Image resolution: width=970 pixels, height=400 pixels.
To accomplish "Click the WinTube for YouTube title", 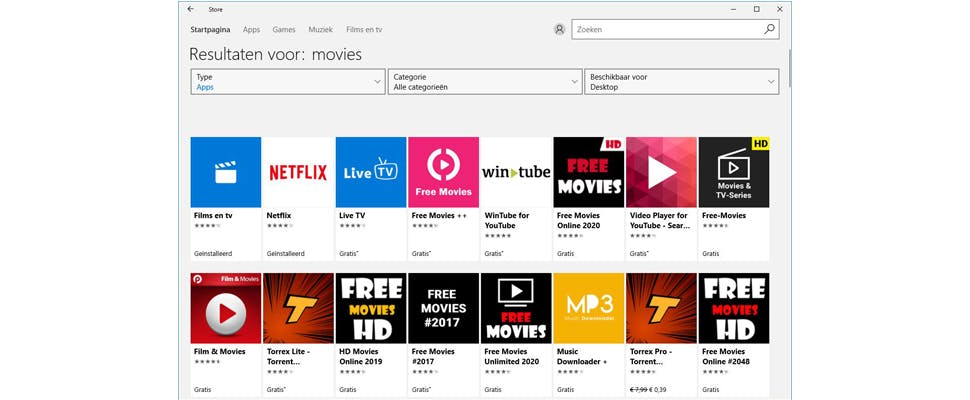I will coord(507,221).
